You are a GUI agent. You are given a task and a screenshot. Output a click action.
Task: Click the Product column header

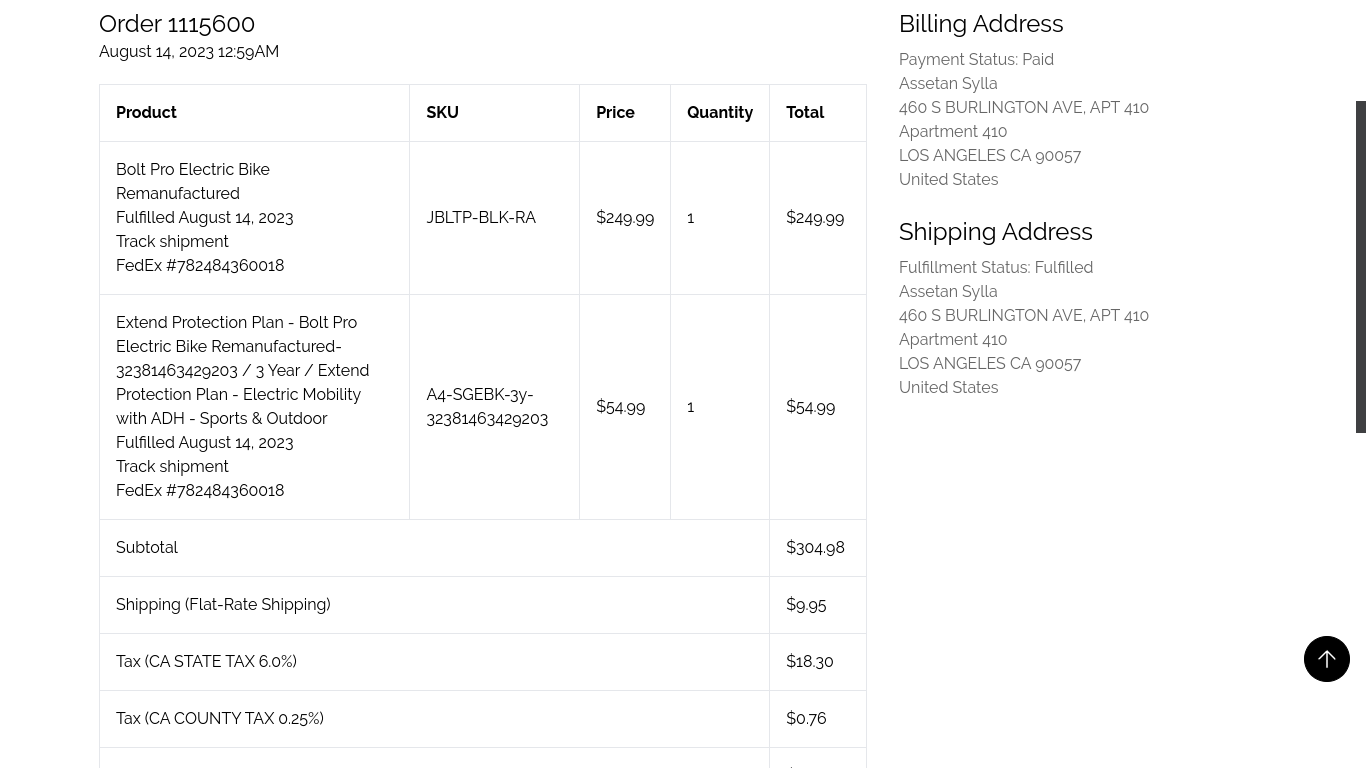pyautogui.click(x=146, y=112)
